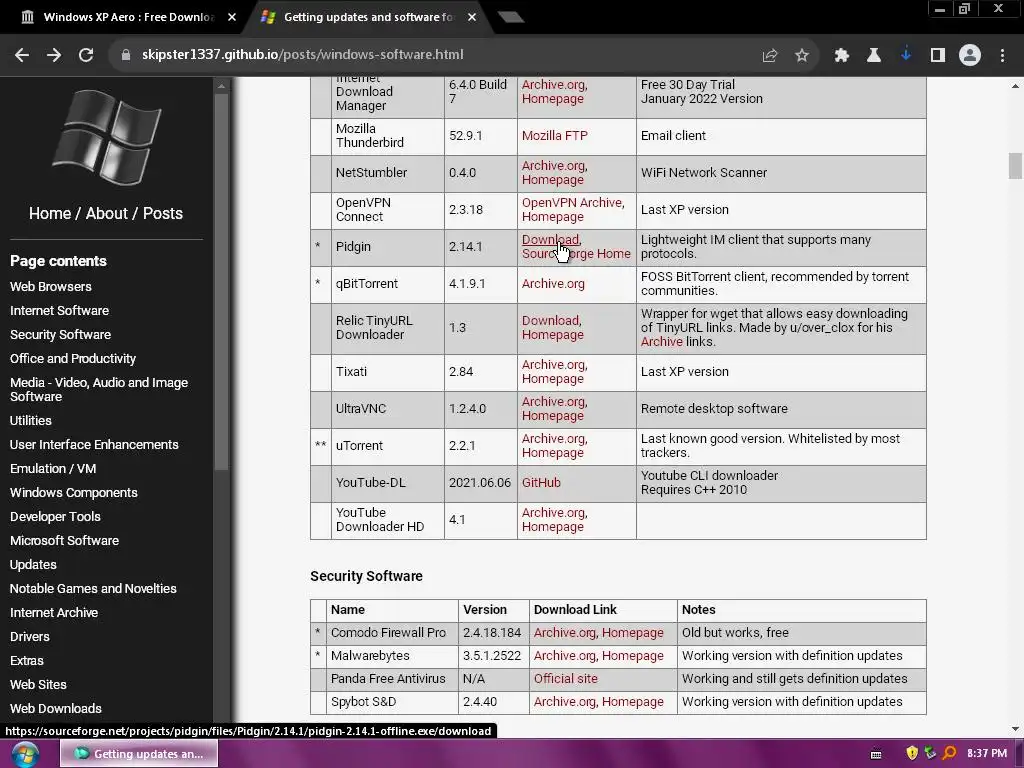Open a new tab
This screenshot has width=1024, height=768.
(511, 18)
